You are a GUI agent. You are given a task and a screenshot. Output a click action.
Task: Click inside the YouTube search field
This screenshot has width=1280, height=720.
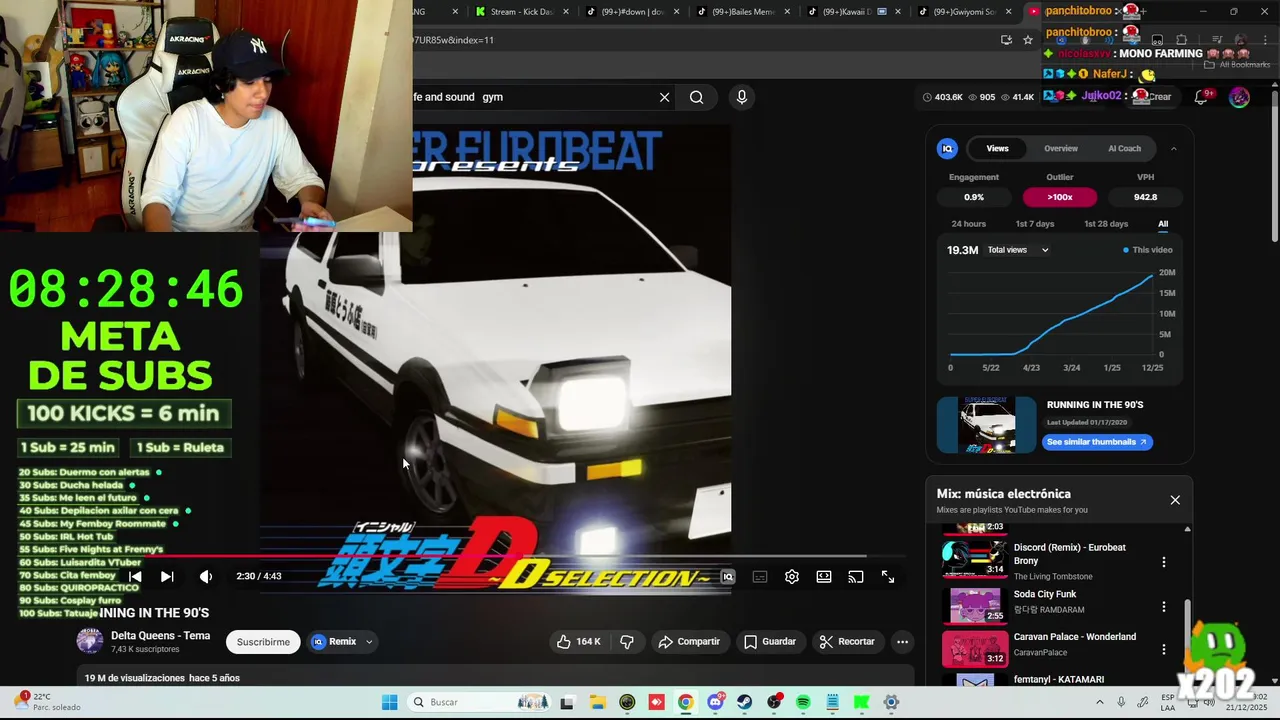(530, 97)
